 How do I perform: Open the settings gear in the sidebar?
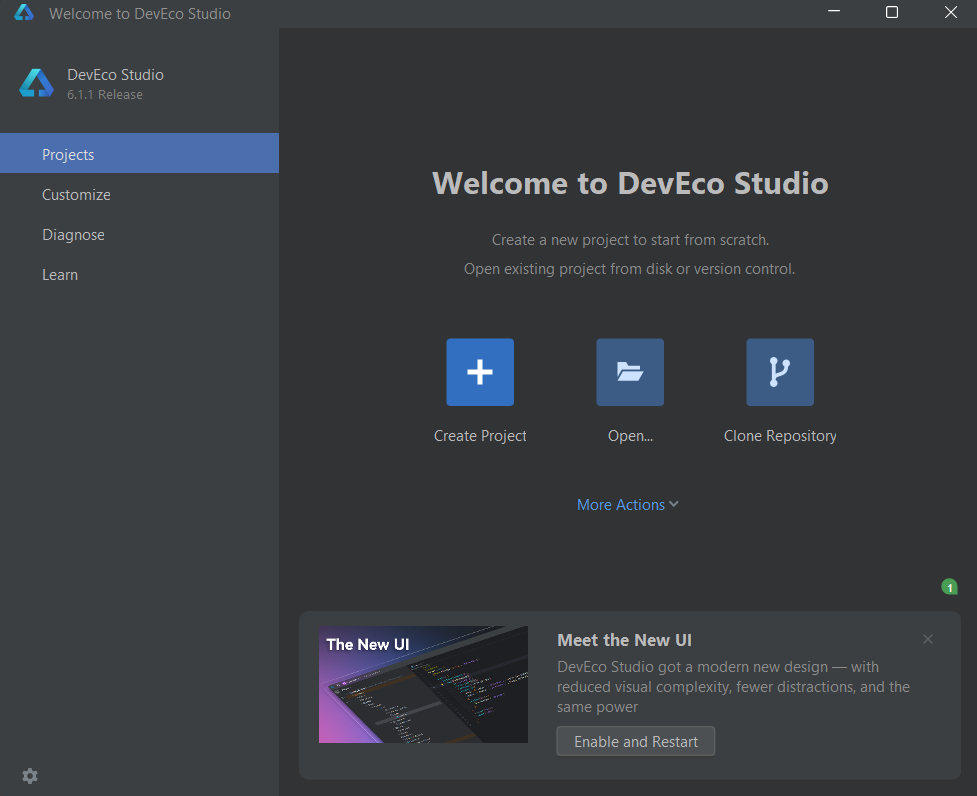pyautogui.click(x=30, y=775)
